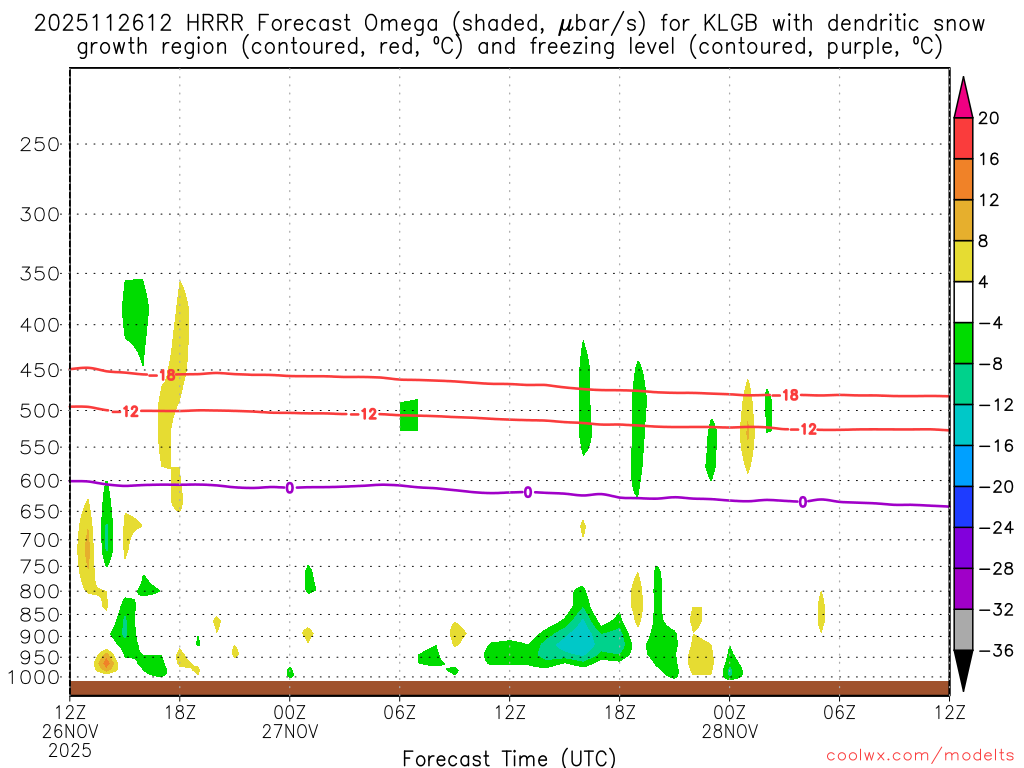Click the orange swatch between 12 and 16
Viewport: 1024px width, 768px height.
click(963, 179)
